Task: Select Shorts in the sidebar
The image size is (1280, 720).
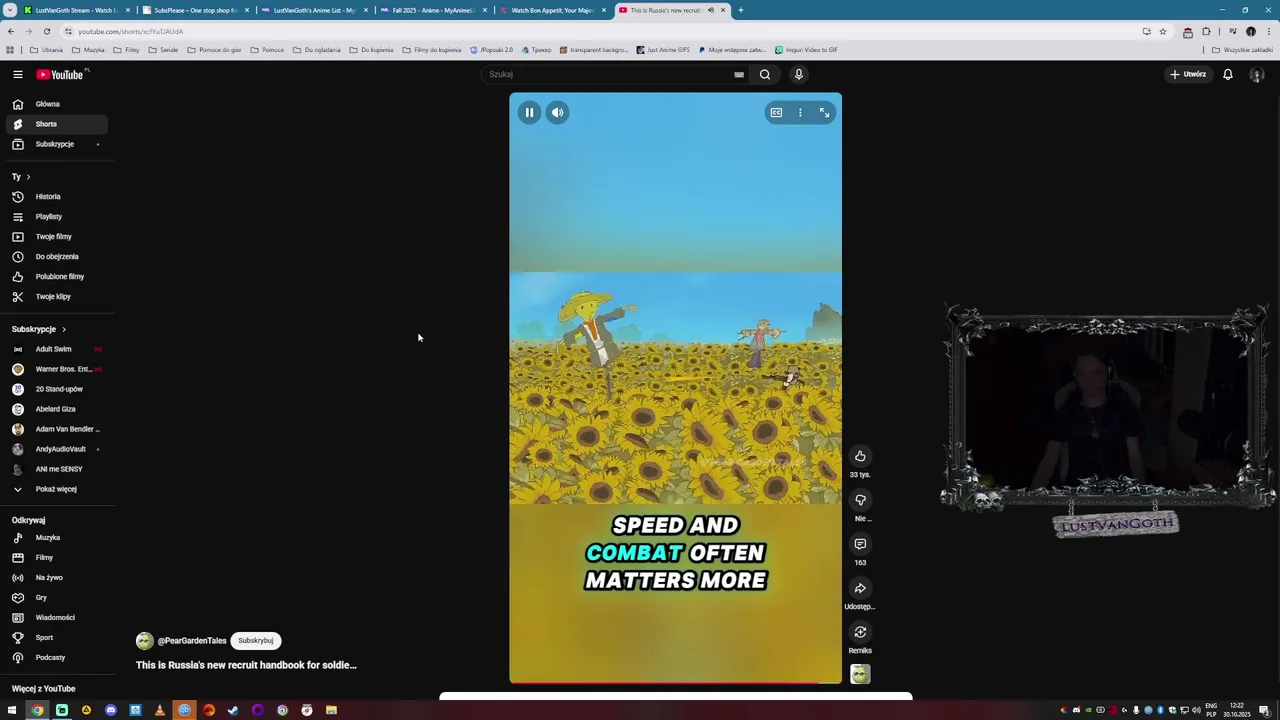Action: (x=56, y=124)
